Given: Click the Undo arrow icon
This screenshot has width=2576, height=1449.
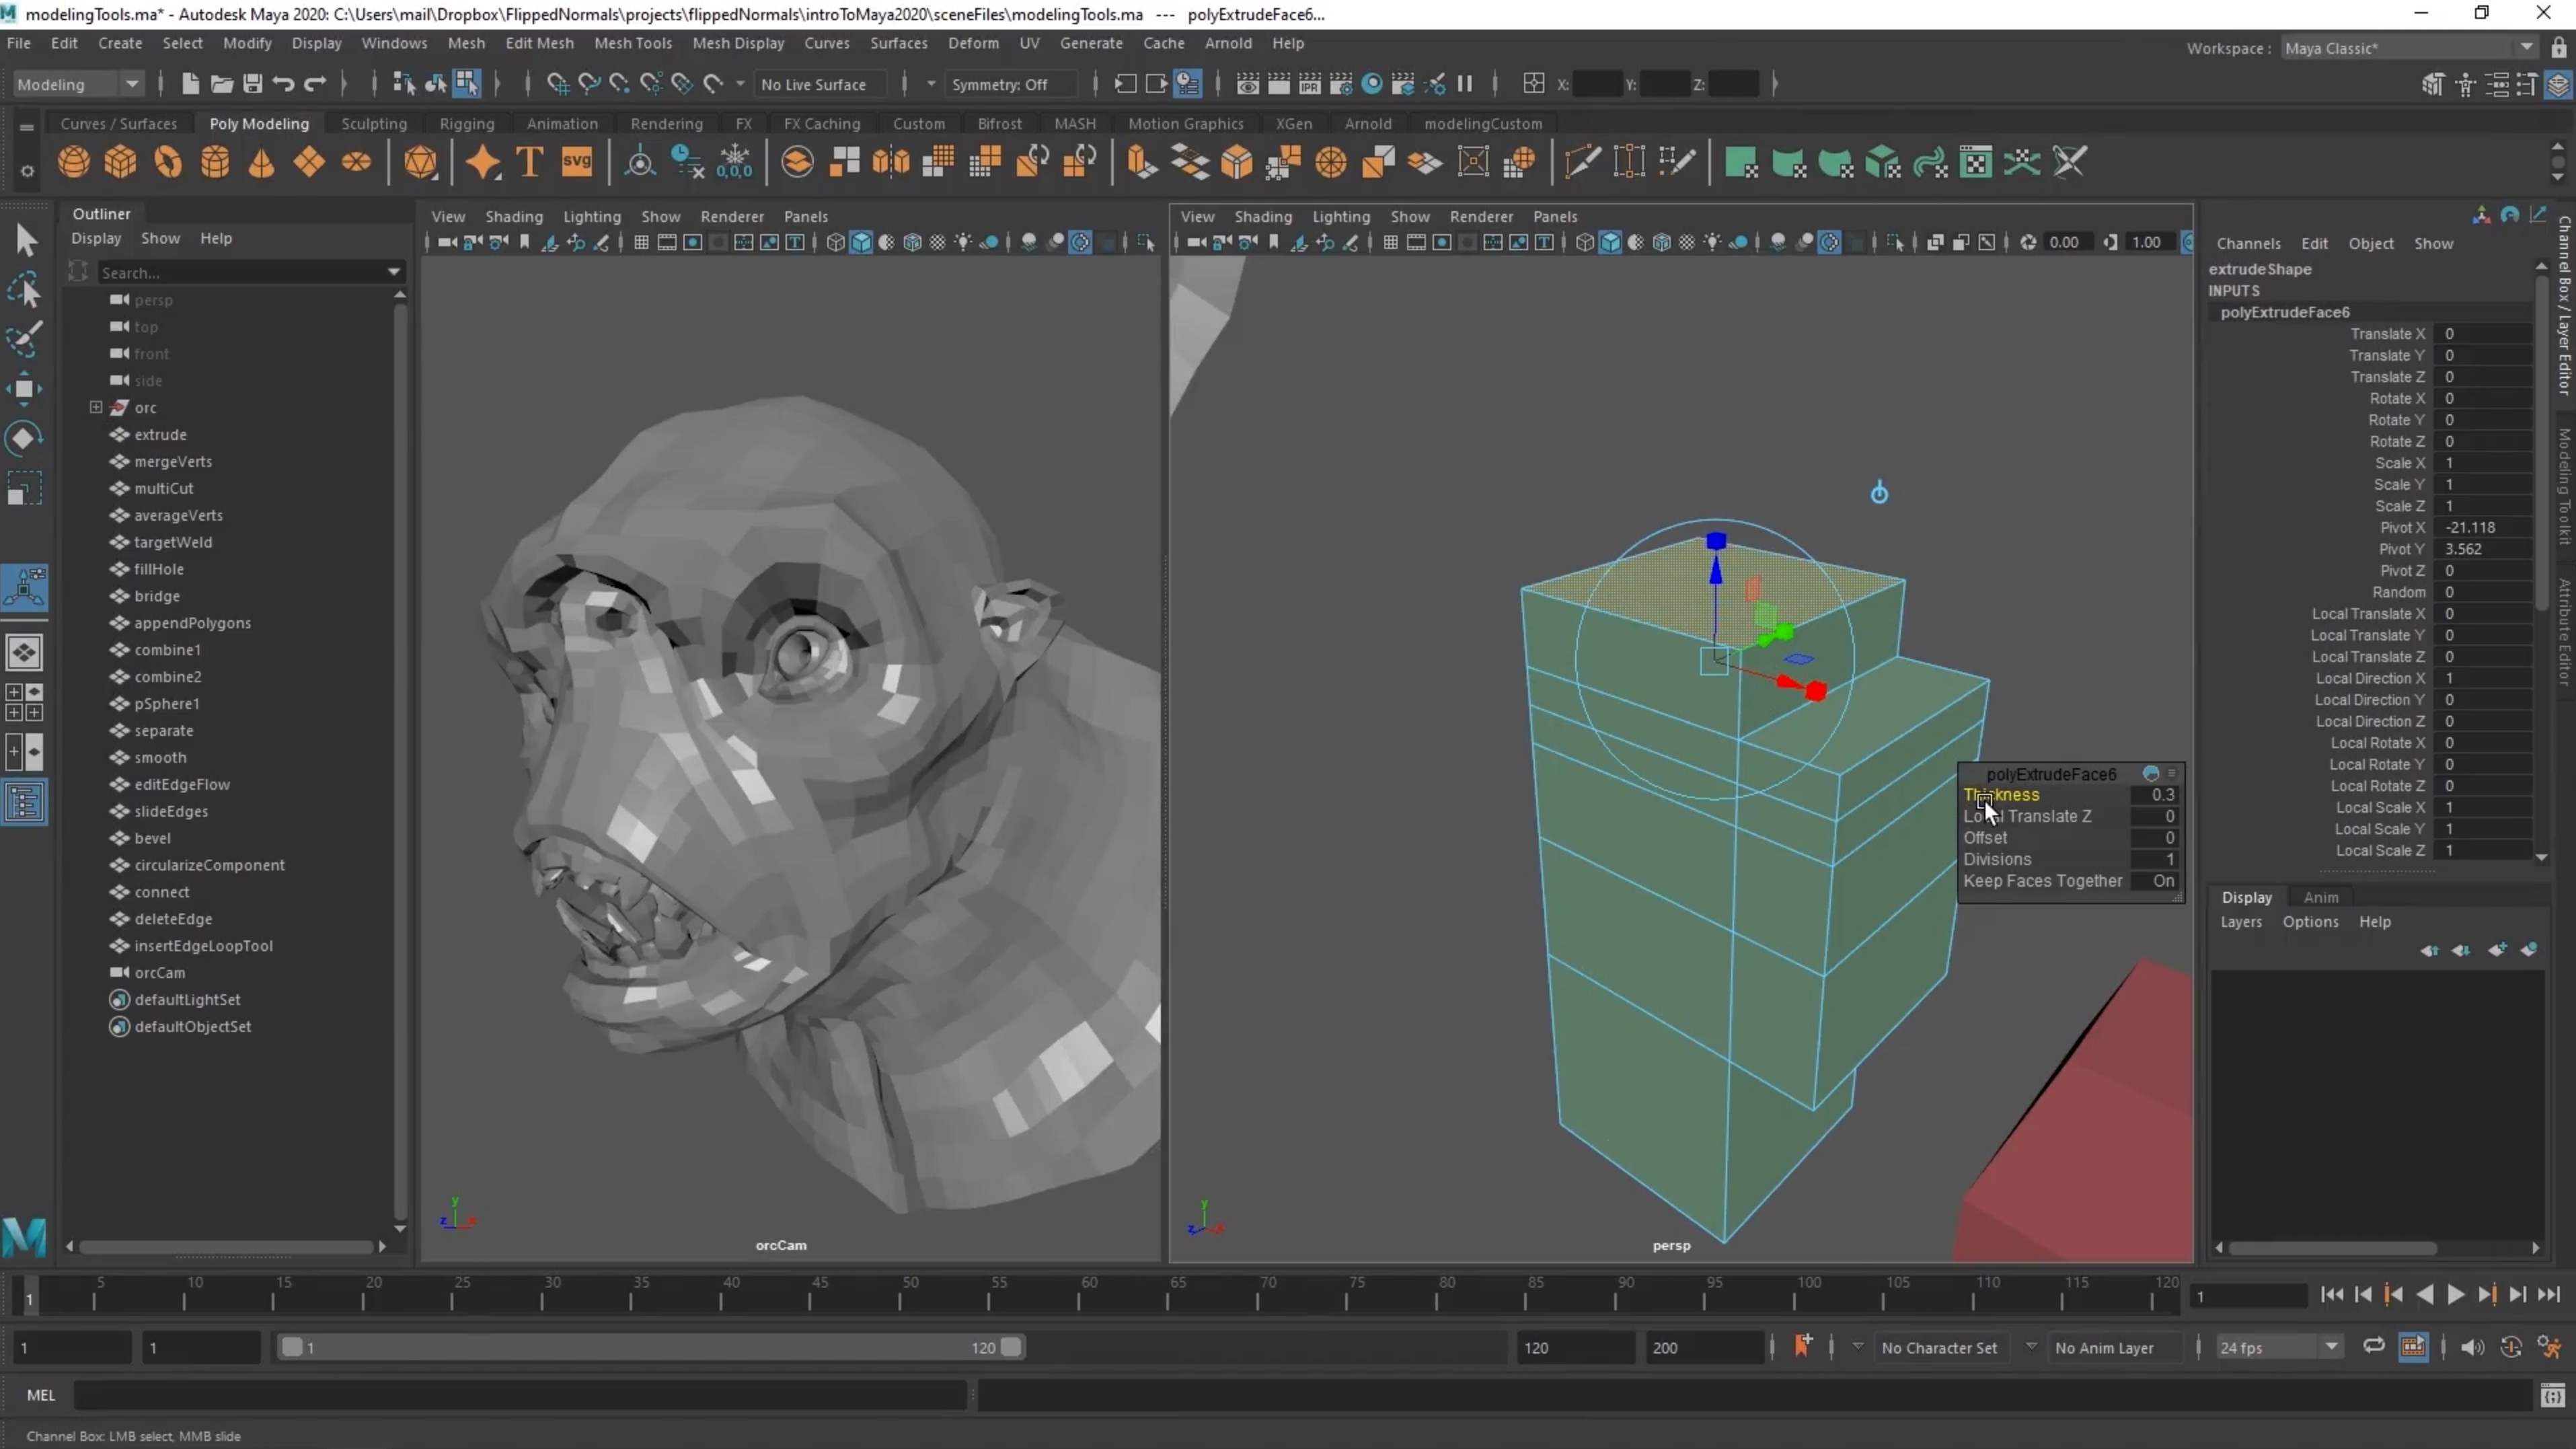Looking at the screenshot, I should coord(283,84).
